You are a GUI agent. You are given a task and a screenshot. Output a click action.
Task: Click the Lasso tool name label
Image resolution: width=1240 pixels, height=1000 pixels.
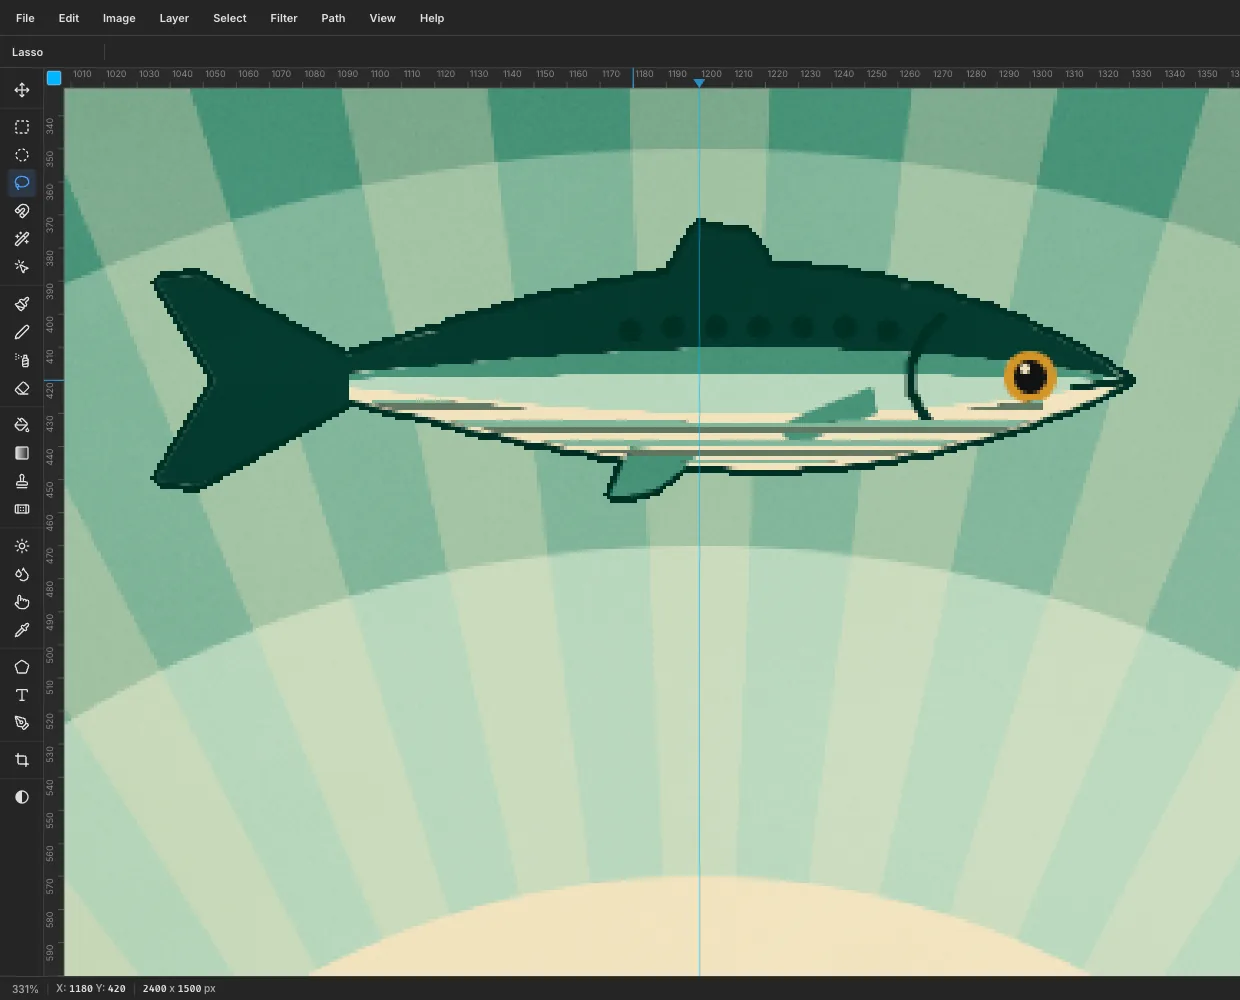click(28, 52)
